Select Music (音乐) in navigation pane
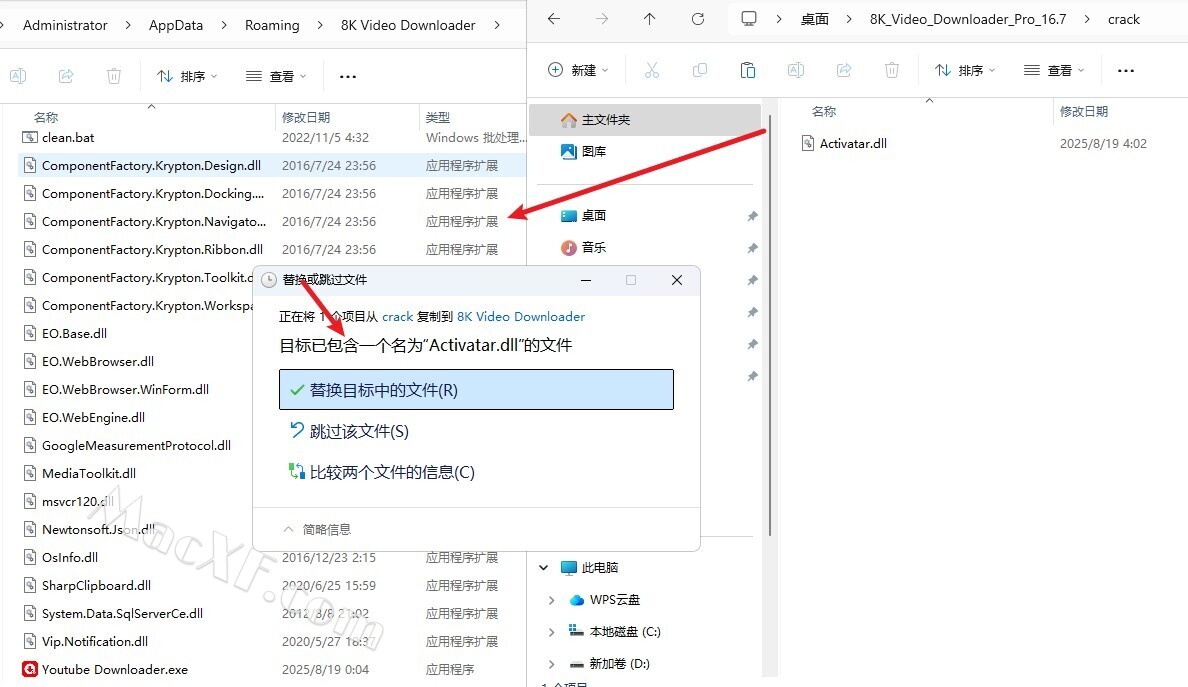This screenshot has width=1188, height=687. pyautogui.click(x=594, y=248)
